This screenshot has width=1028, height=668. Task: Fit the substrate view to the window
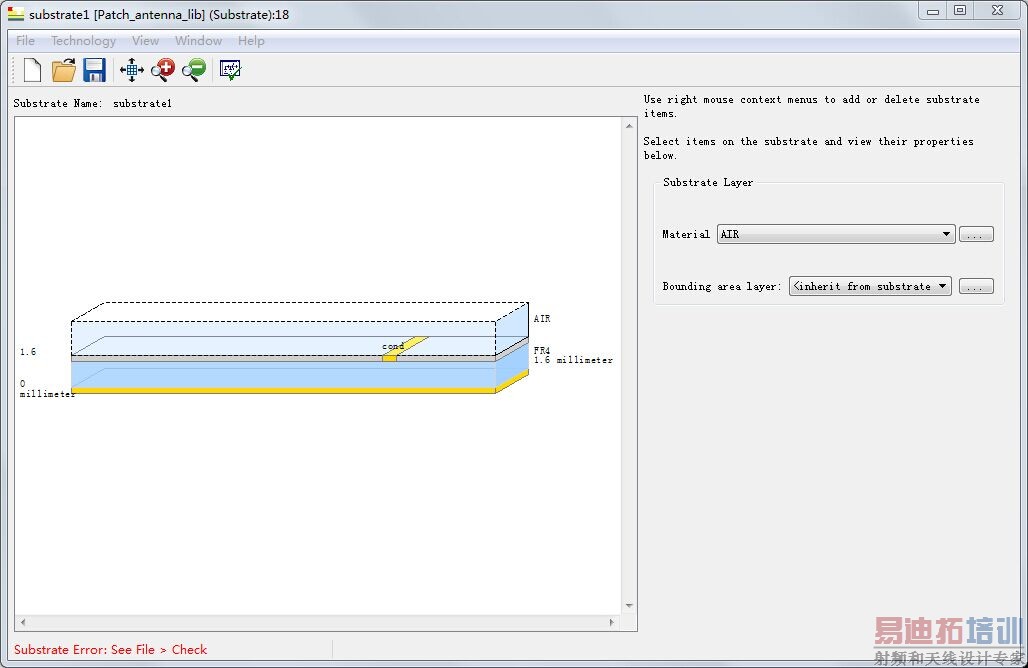point(132,70)
